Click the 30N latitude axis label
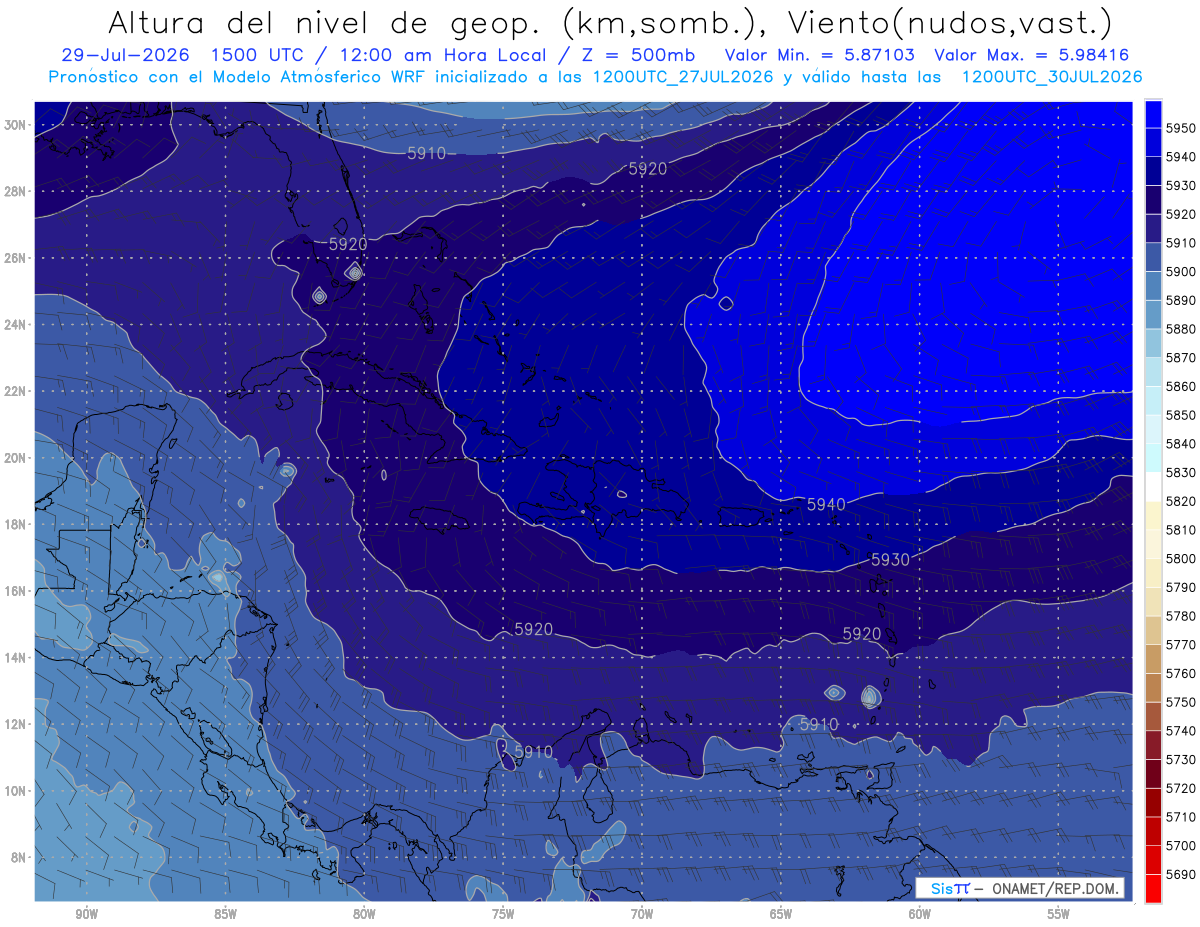 click(17, 125)
